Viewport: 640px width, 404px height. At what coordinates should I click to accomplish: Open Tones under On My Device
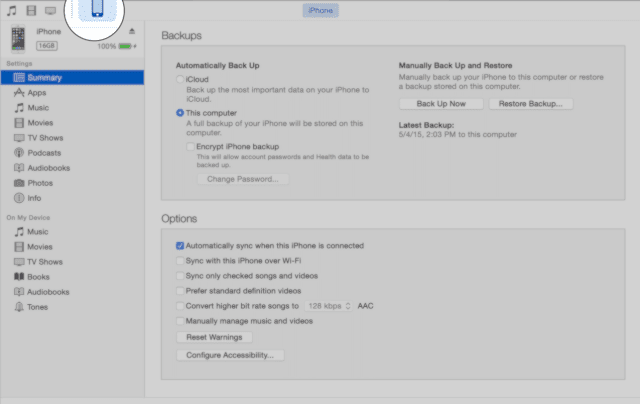click(72, 307)
